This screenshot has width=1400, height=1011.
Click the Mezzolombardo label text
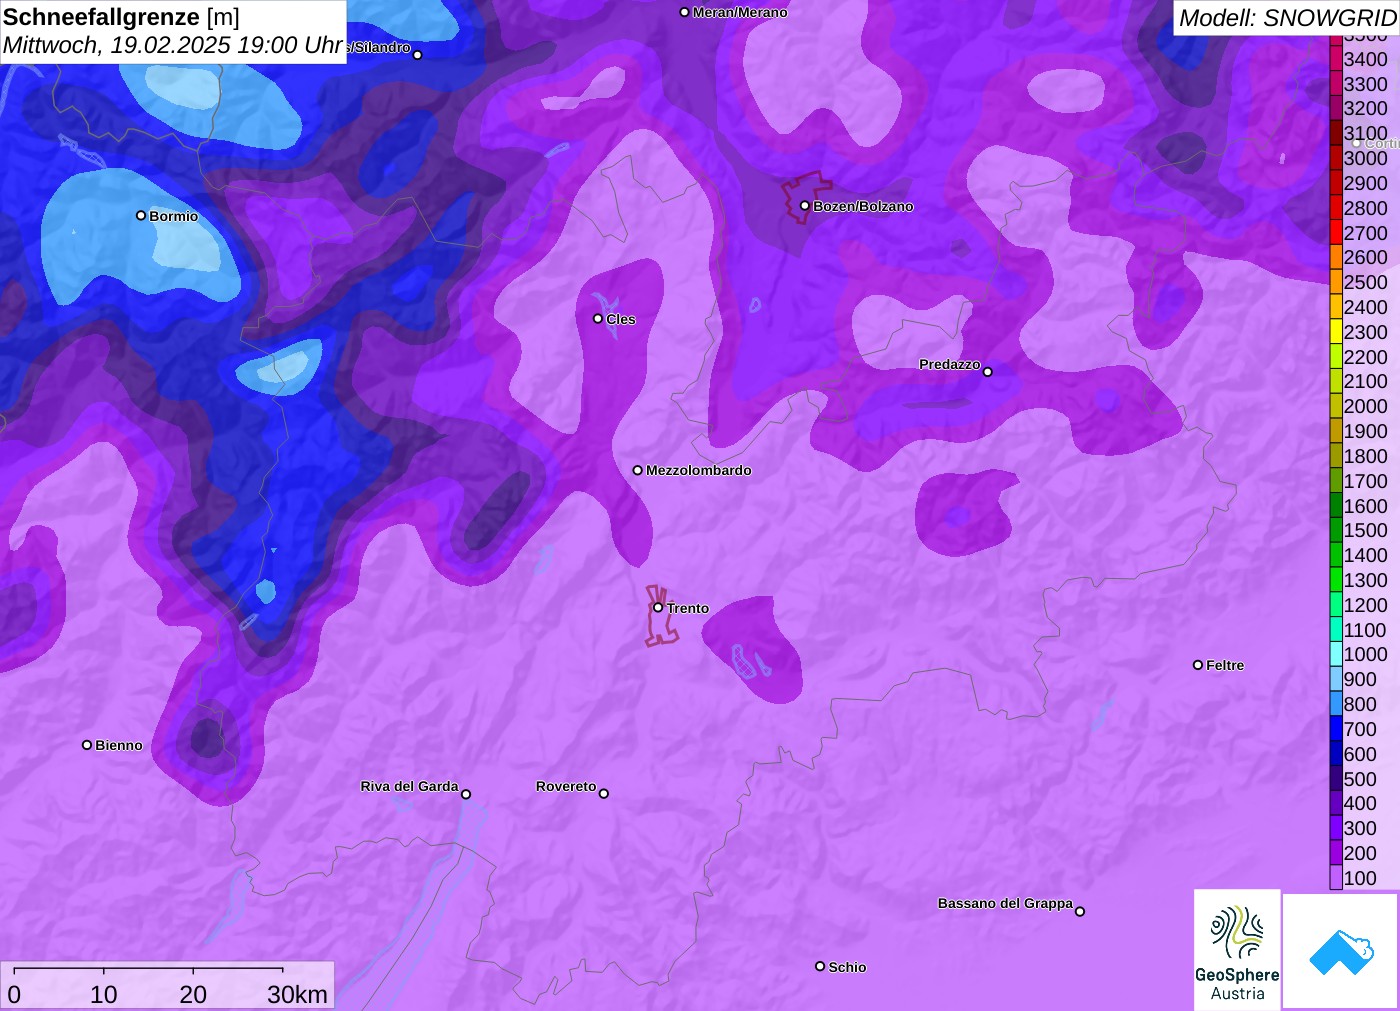(699, 470)
